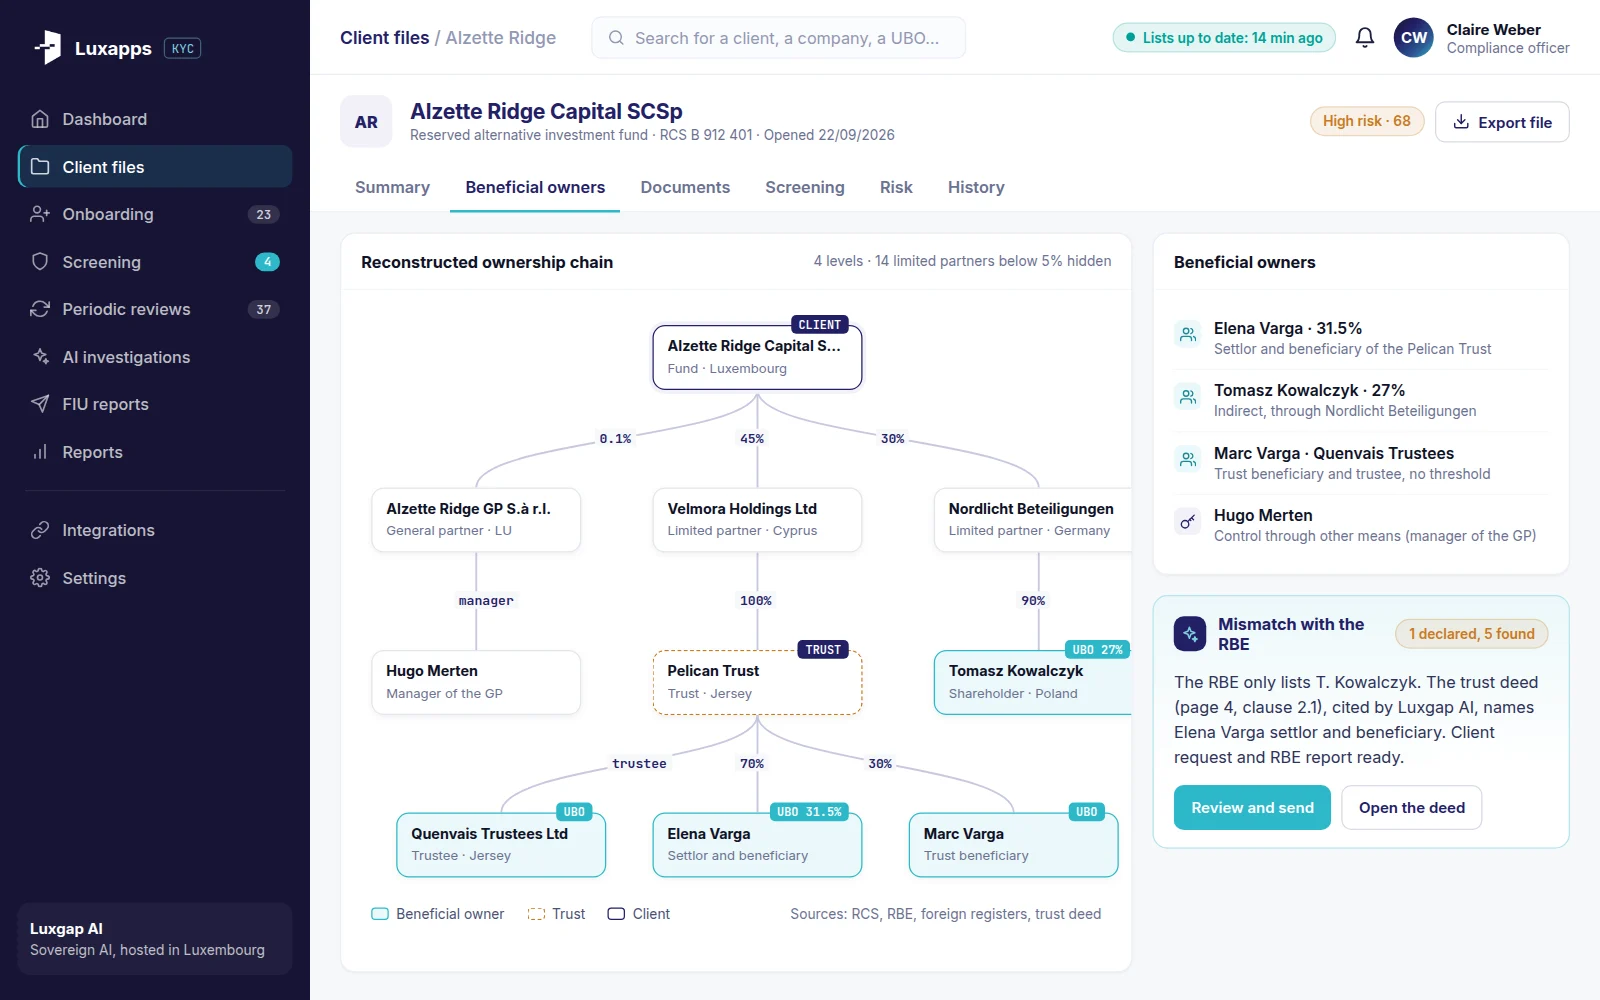Select the History tab
1600x1000 pixels.
point(976,187)
